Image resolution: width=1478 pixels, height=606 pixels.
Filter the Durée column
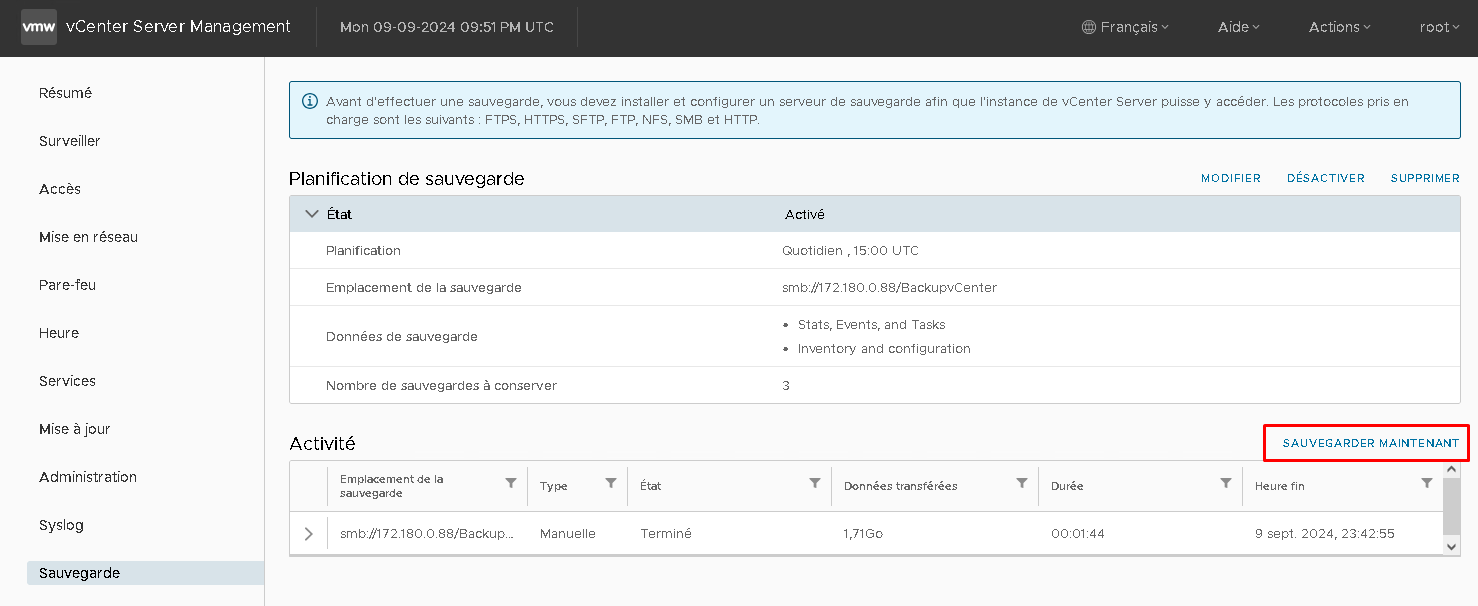pyautogui.click(x=1226, y=483)
